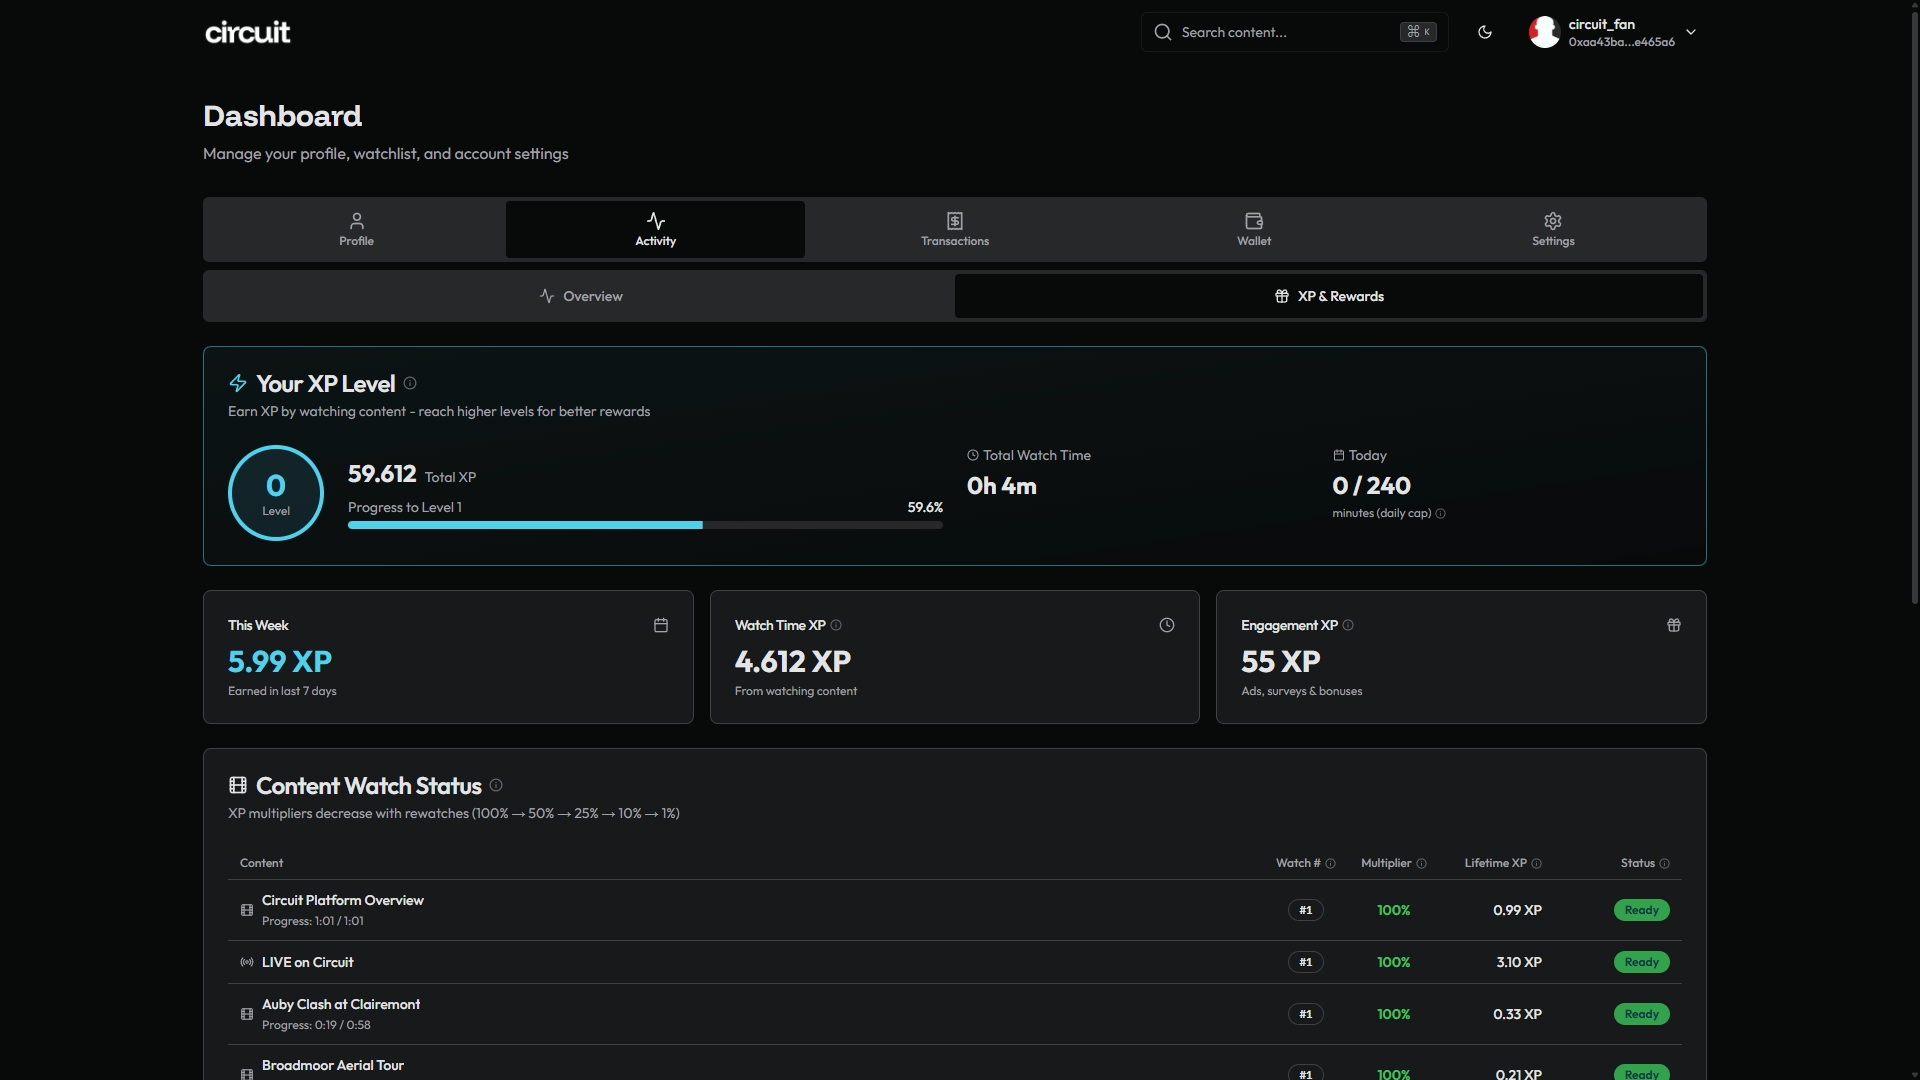
Task: Open the Profile tab
Action: [x=356, y=229]
